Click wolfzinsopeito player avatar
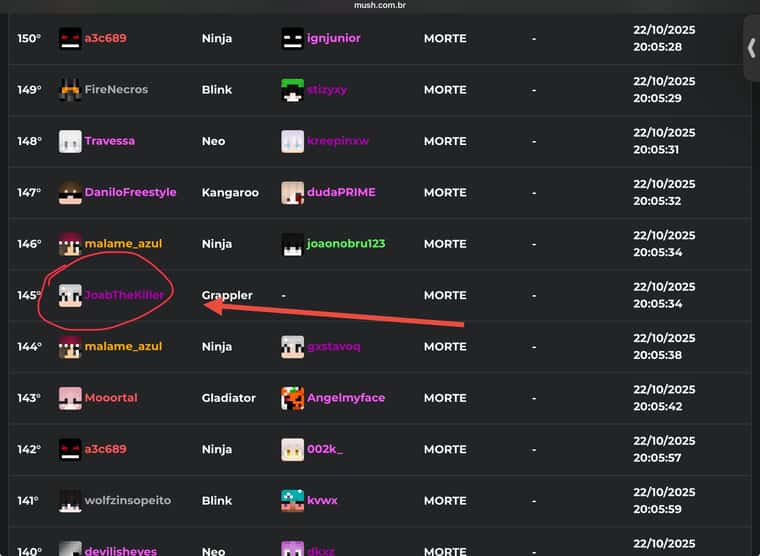The height and width of the screenshot is (556, 760). click(70, 501)
